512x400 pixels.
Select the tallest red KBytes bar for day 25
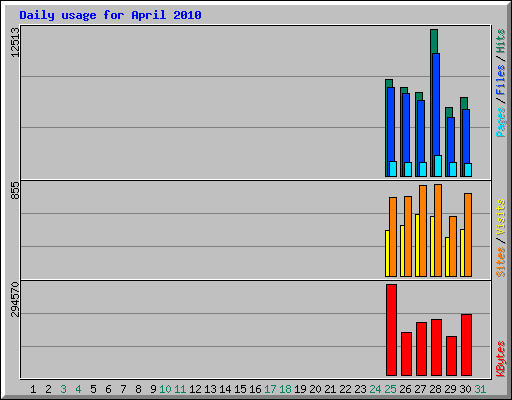[x=391, y=330]
